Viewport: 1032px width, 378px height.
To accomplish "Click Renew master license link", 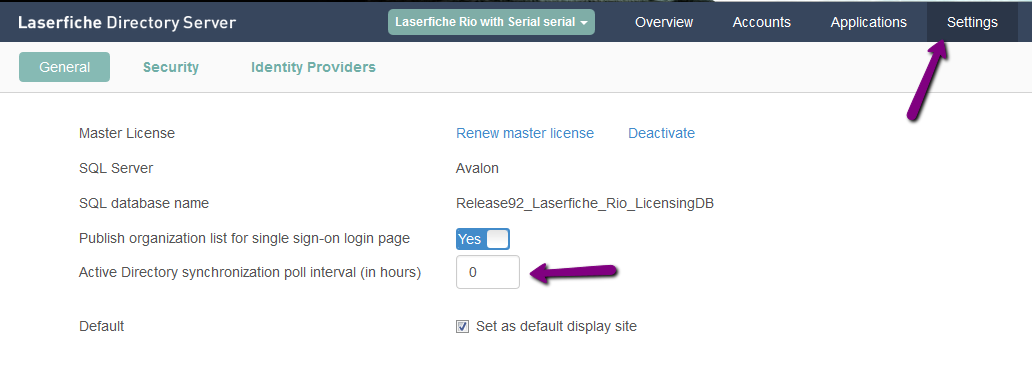I will pos(525,133).
